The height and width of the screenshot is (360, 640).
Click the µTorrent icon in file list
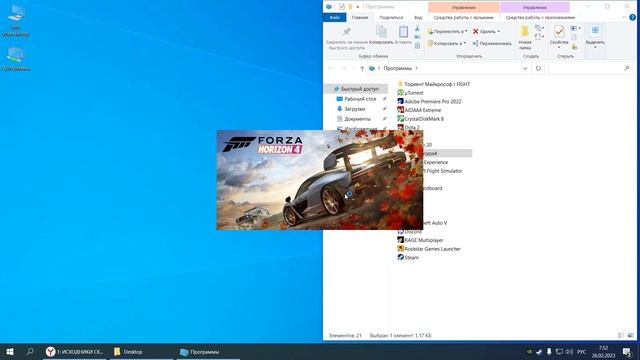tap(400, 93)
